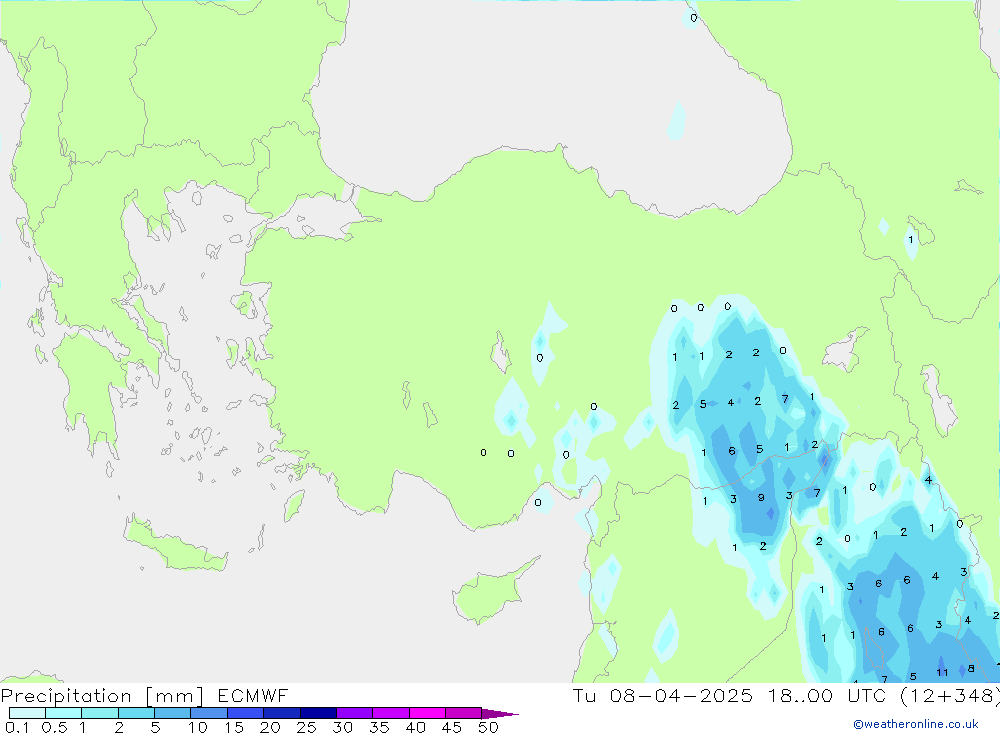Viewport: 1000px width, 733px height.
Task: Pick the 25–30 mm navy legend swatch
Action: point(318,713)
